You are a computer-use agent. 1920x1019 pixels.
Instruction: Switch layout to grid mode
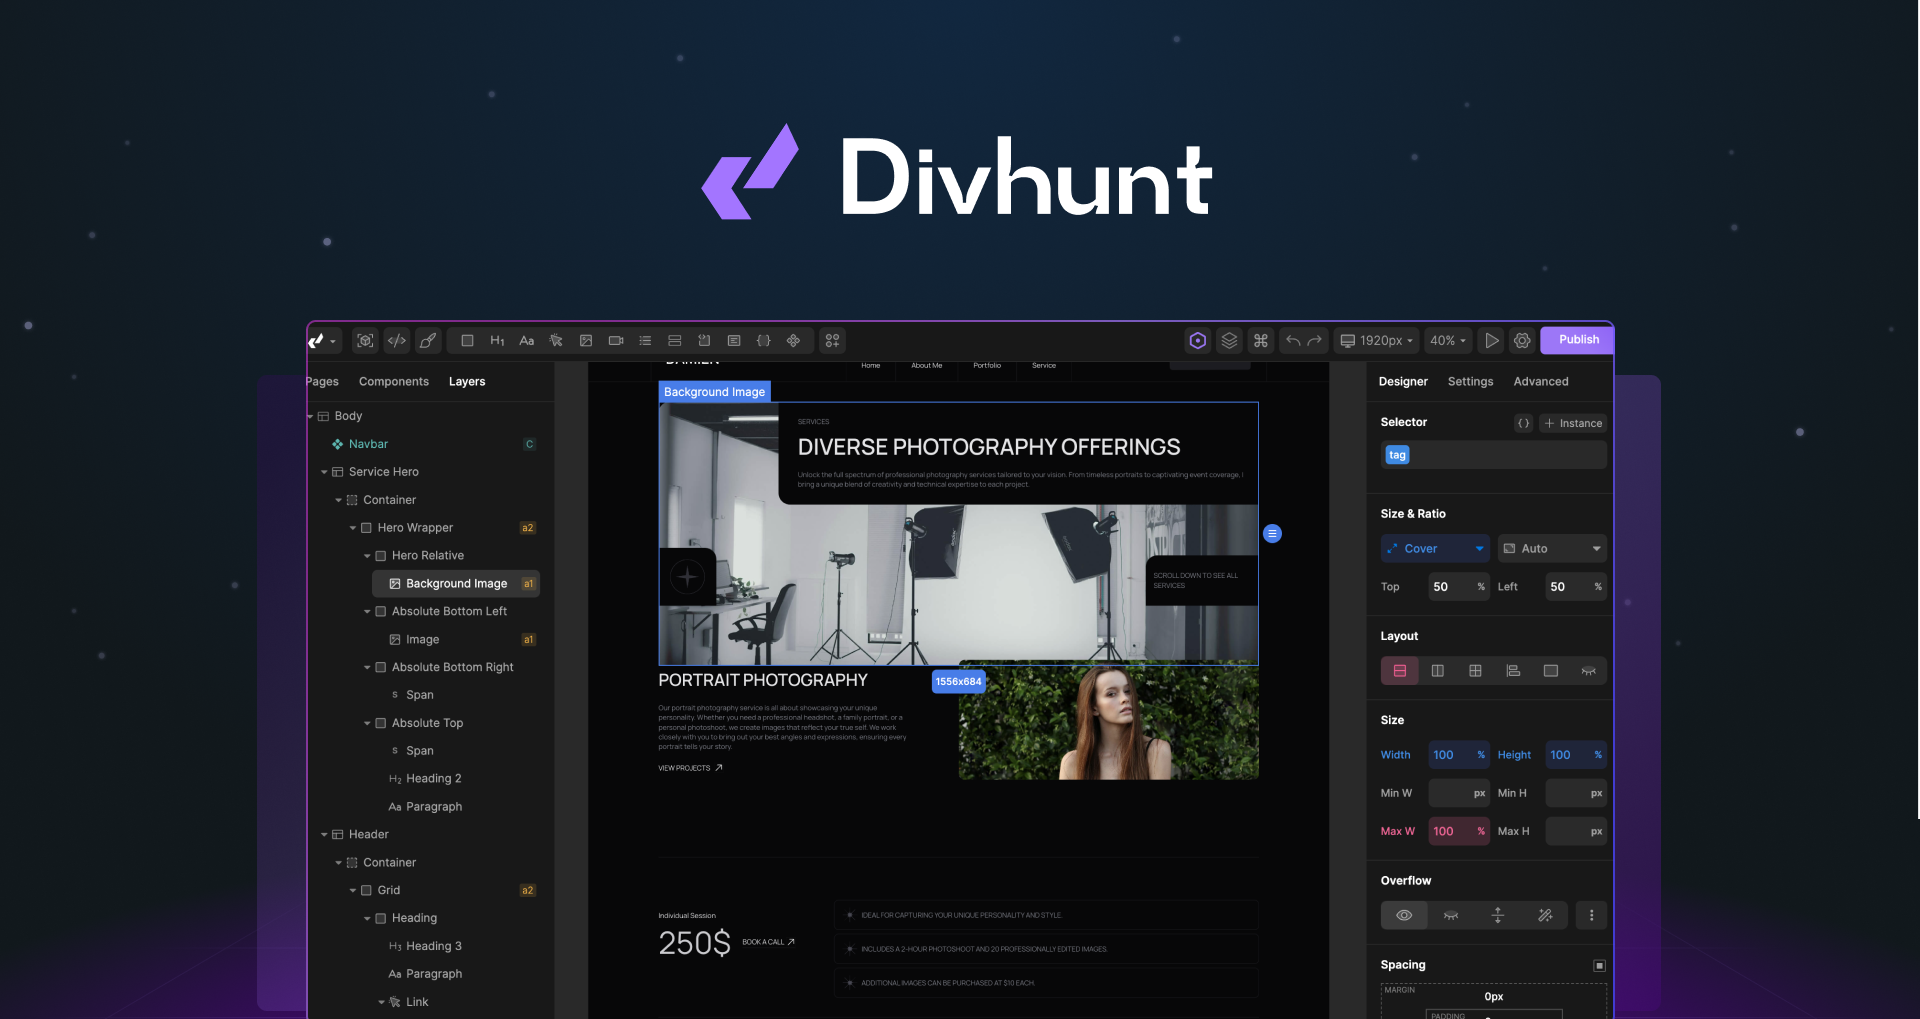point(1475,670)
